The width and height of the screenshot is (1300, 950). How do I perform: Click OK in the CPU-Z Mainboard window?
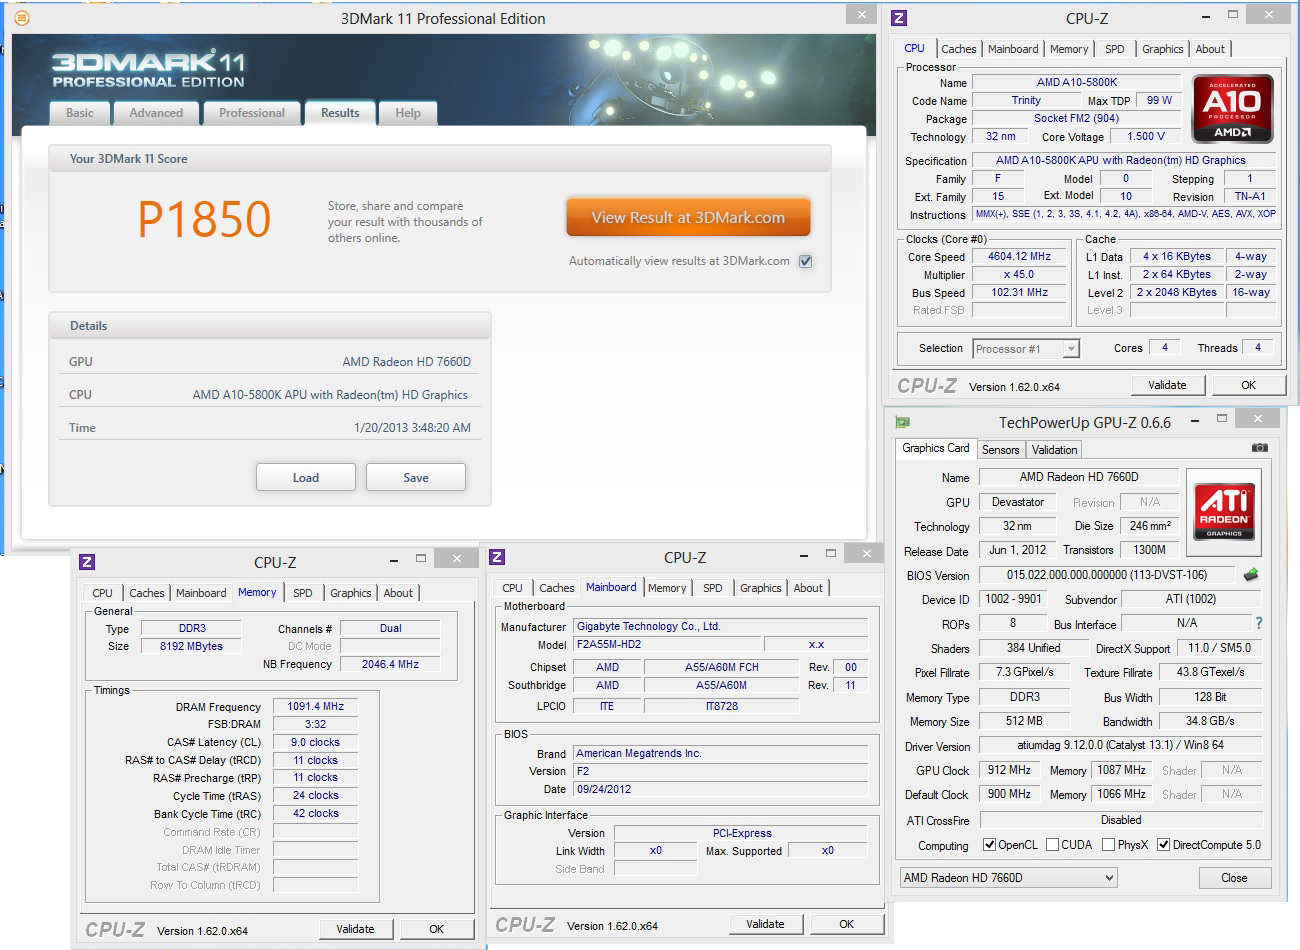[847, 924]
